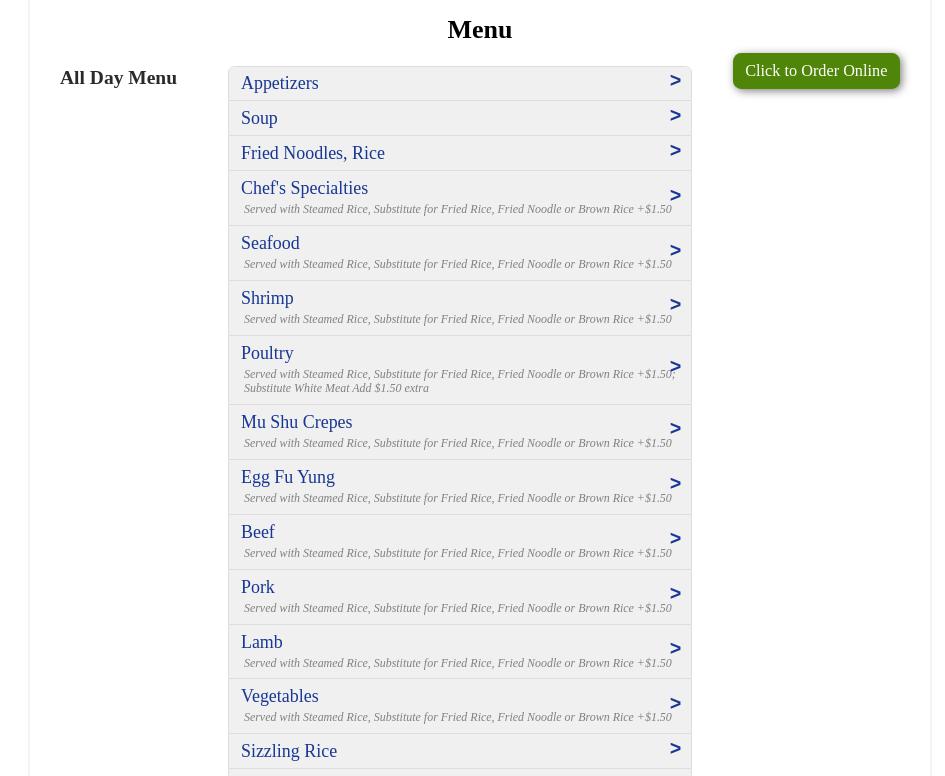Click the arrow icon next to Beef
Screen dimensions: 945x776
click(x=675, y=539)
